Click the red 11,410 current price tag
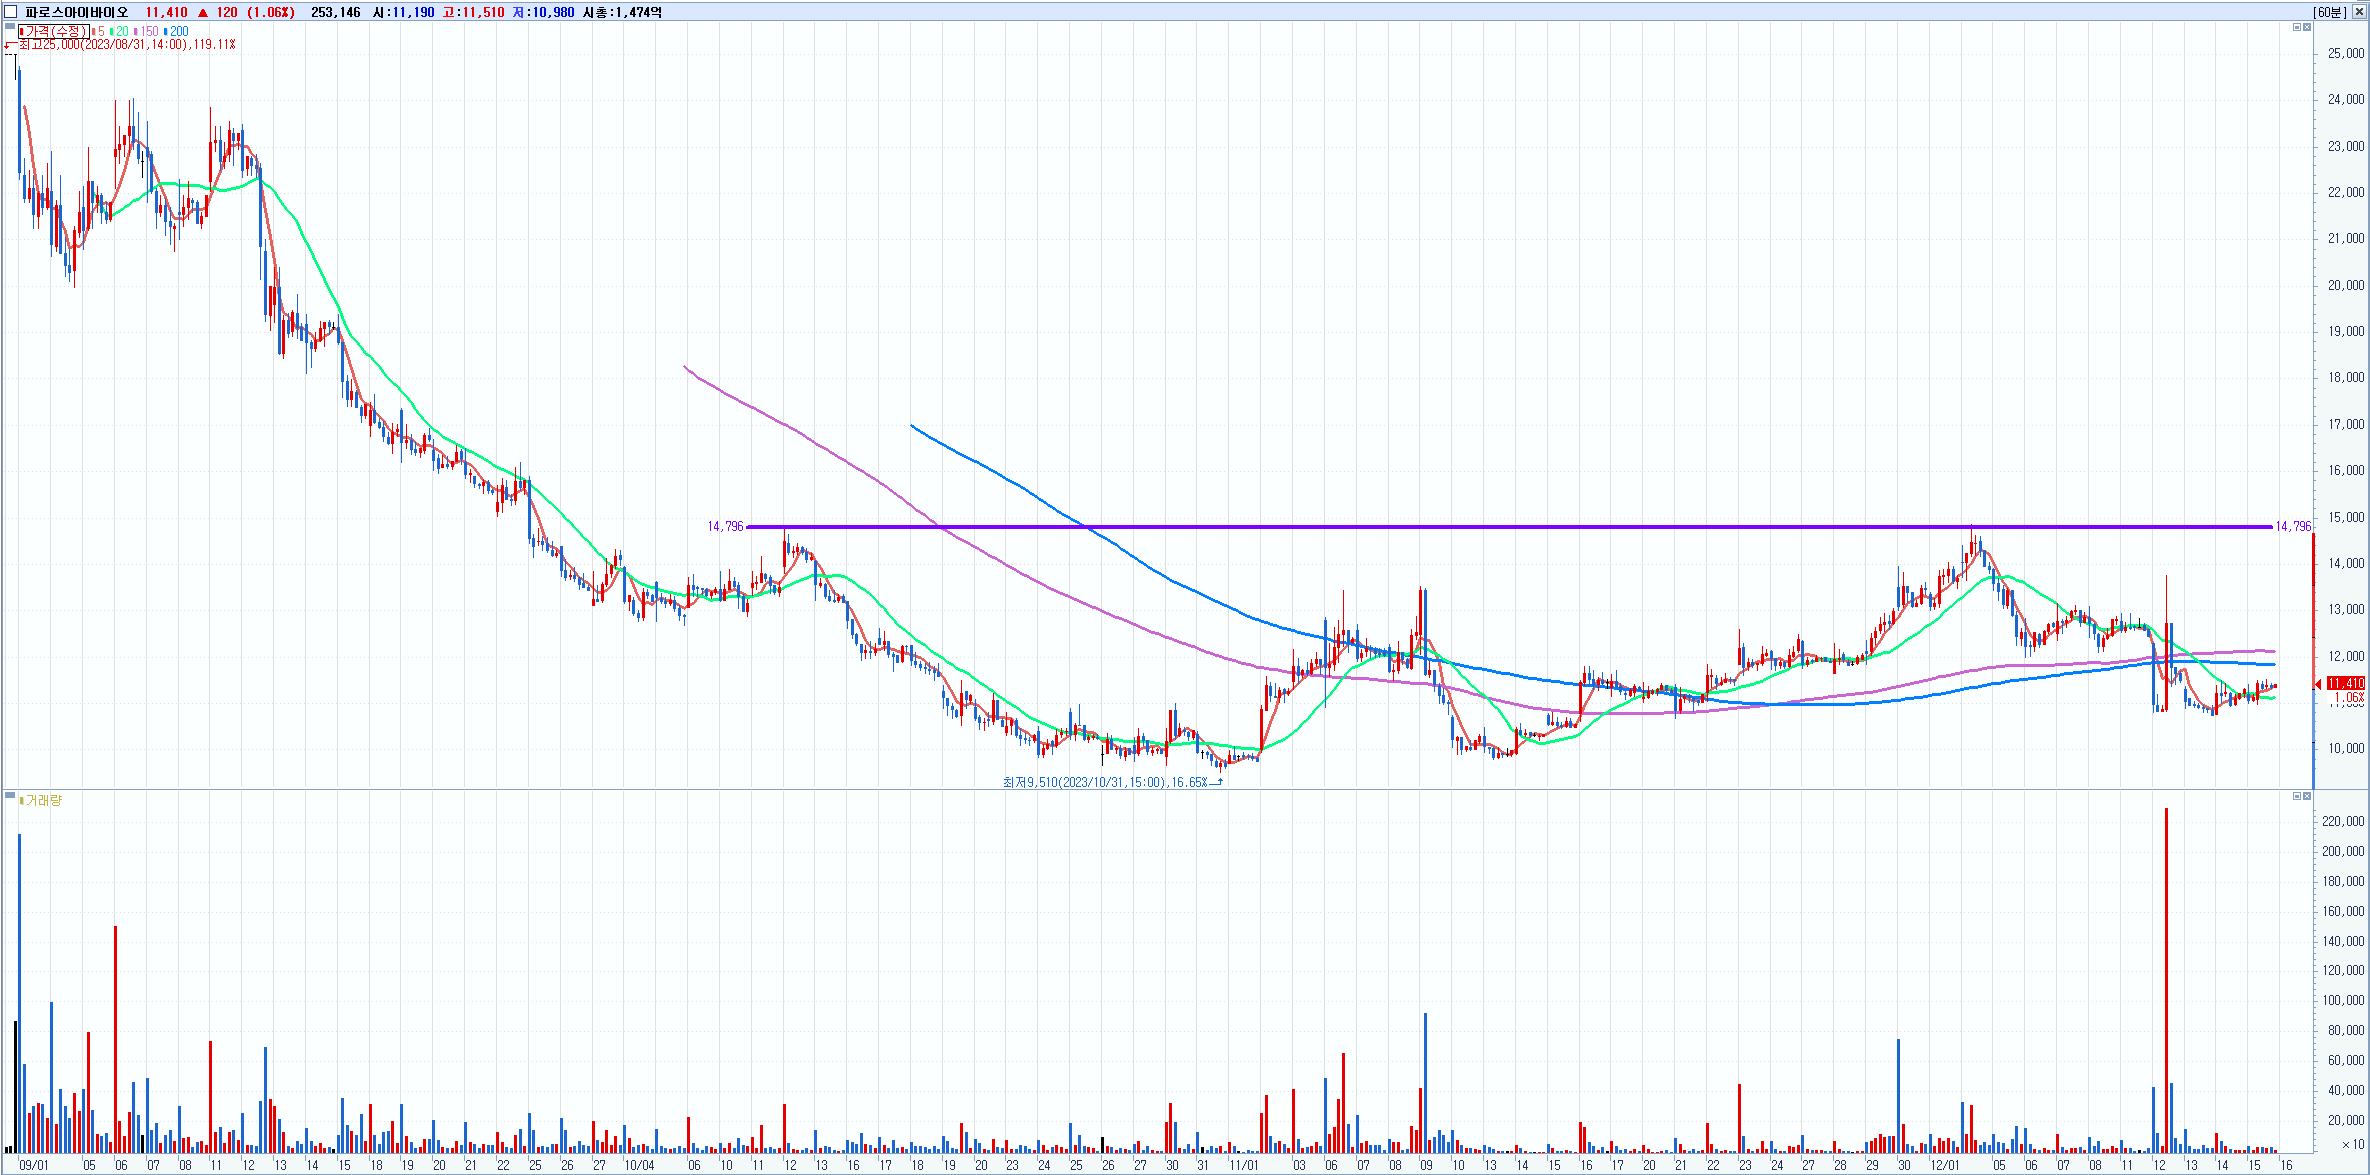This screenshot has width=2370, height=1175. coord(2345,684)
